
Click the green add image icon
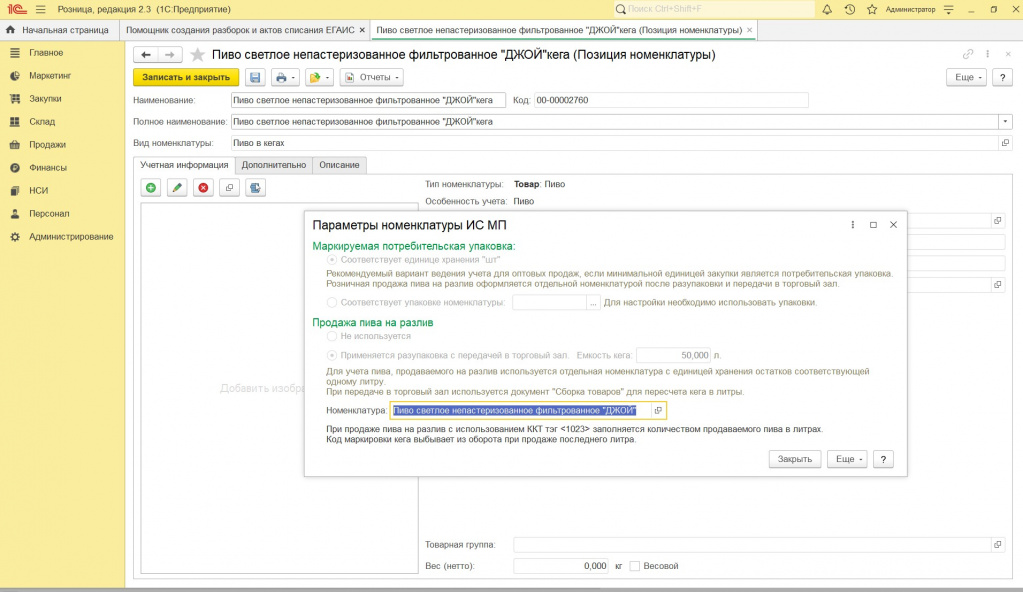coord(151,187)
